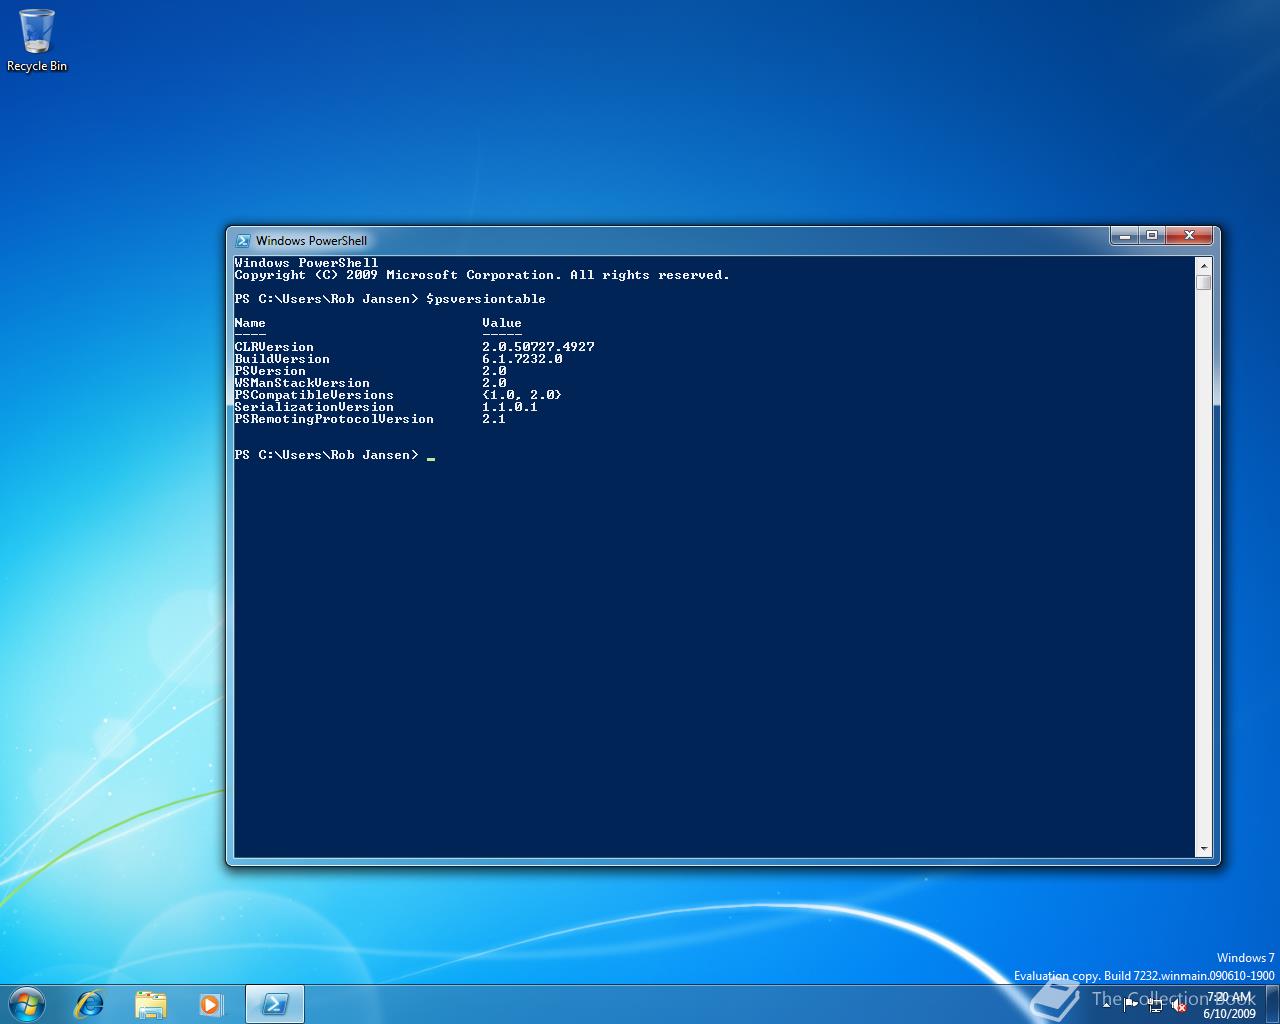Select the PowerShell taskbar button
The width and height of the screenshot is (1280, 1024).
(275, 1004)
